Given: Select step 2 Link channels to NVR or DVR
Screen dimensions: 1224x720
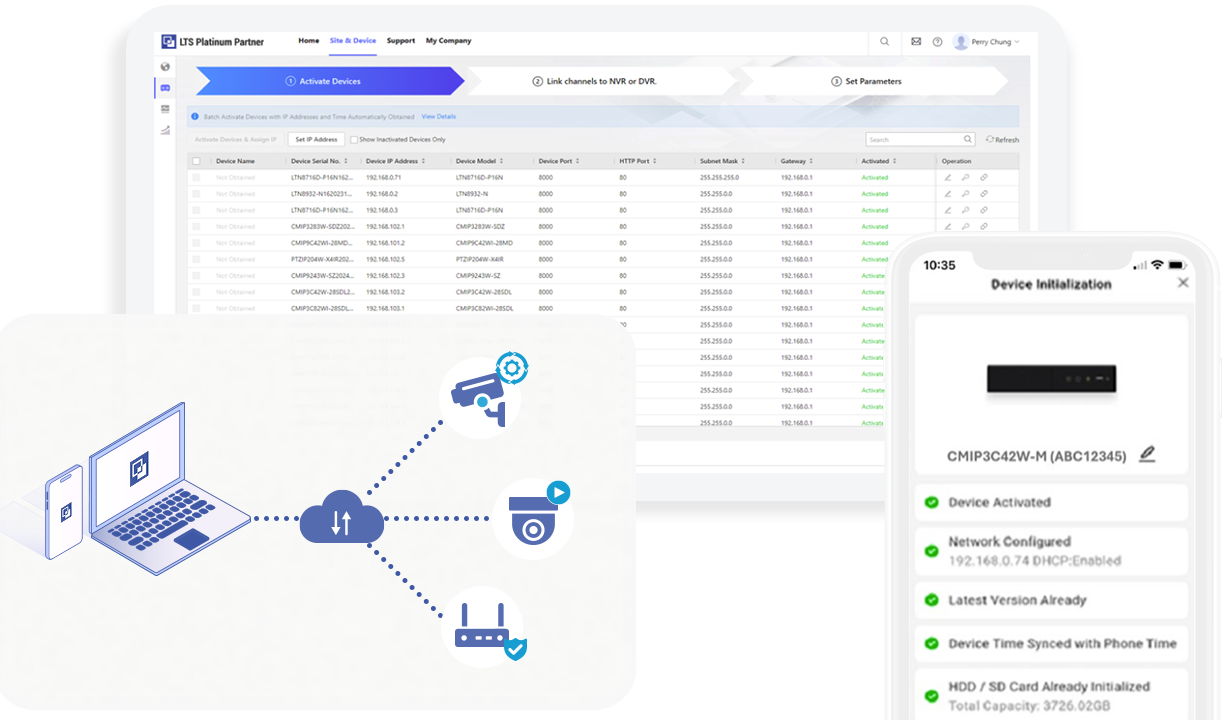Looking at the screenshot, I should (x=594, y=81).
